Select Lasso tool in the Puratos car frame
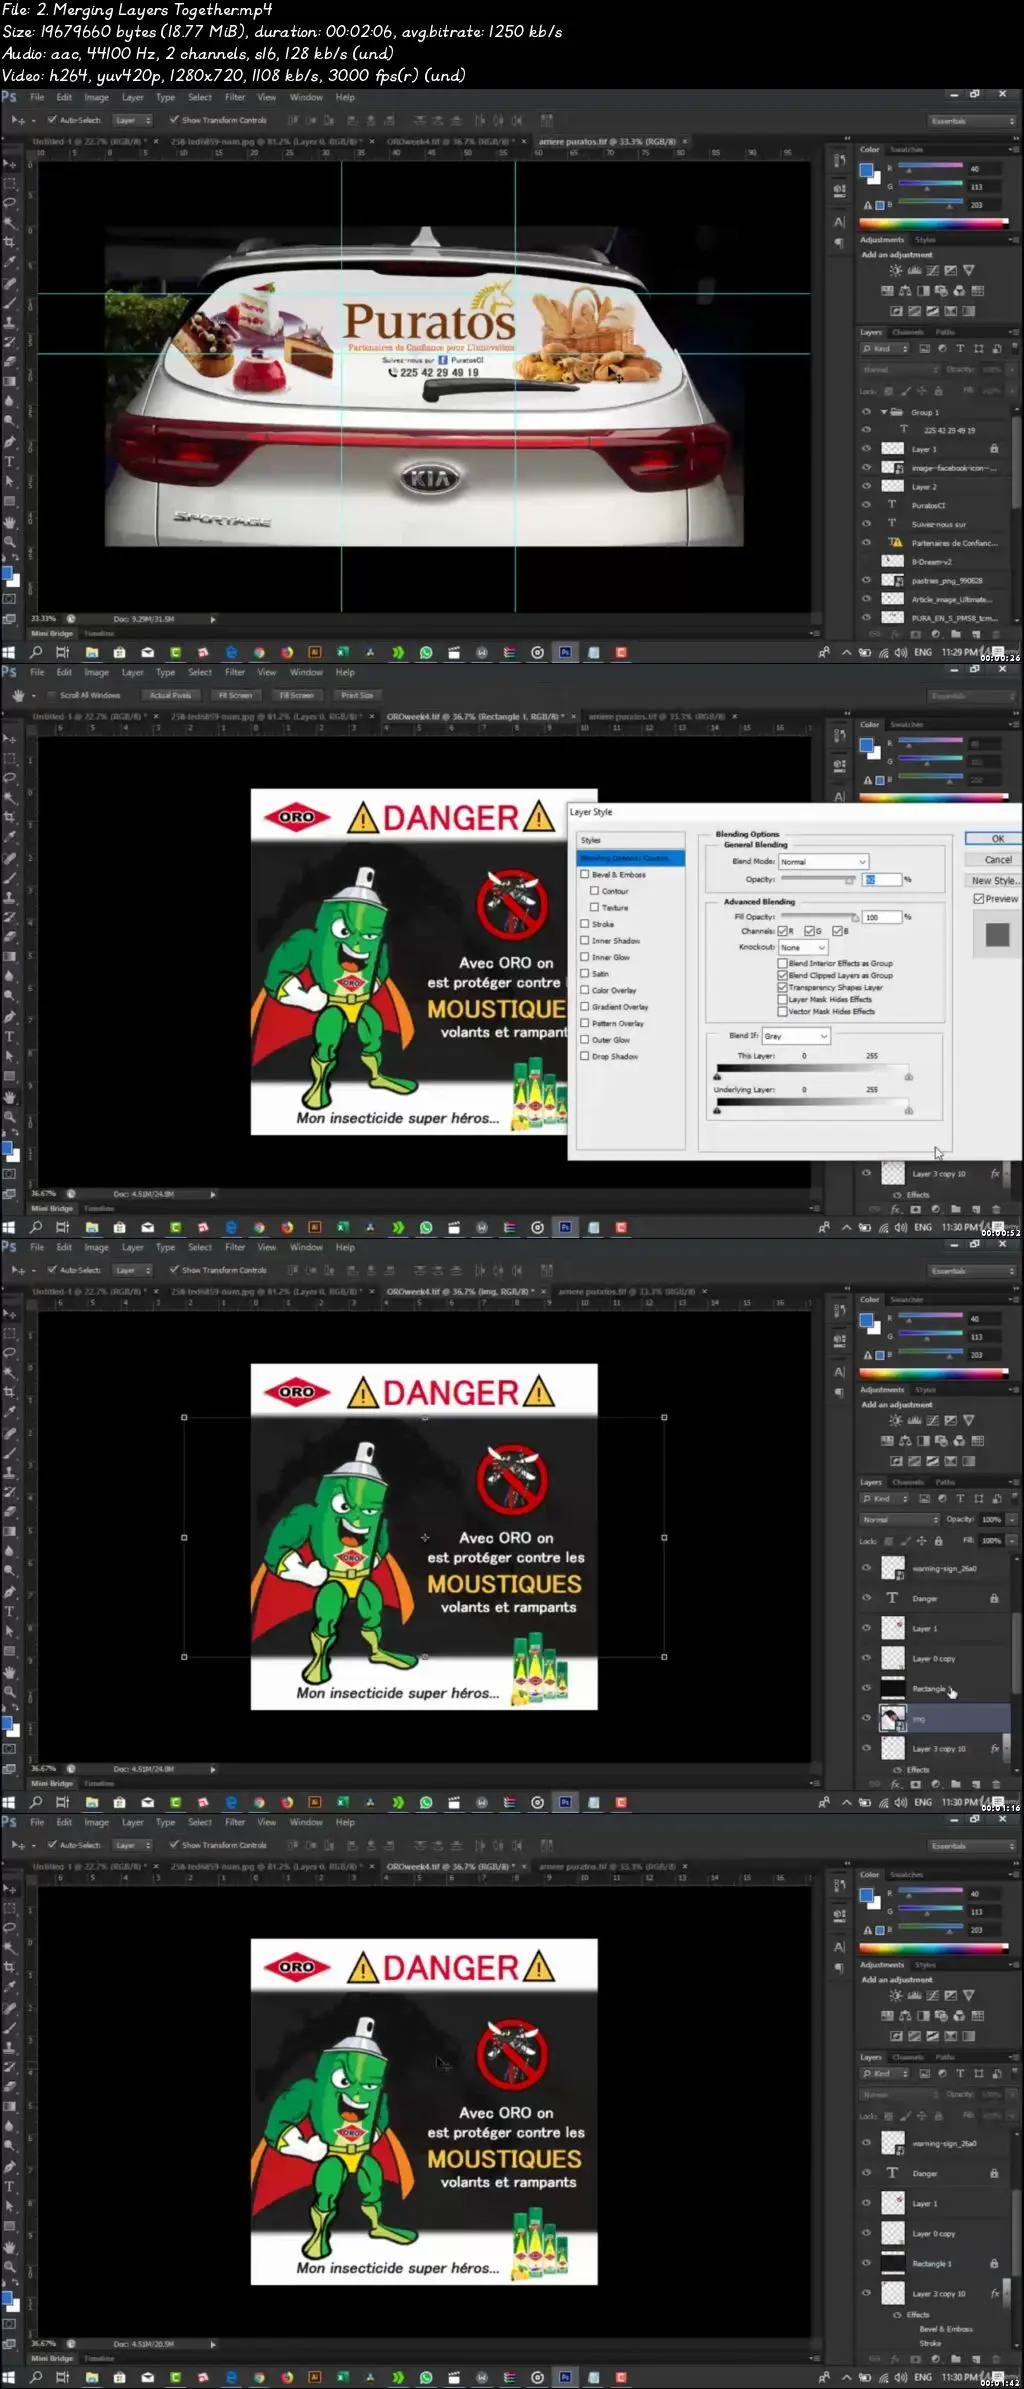Screen dimensions: 1024x2389 (10, 203)
